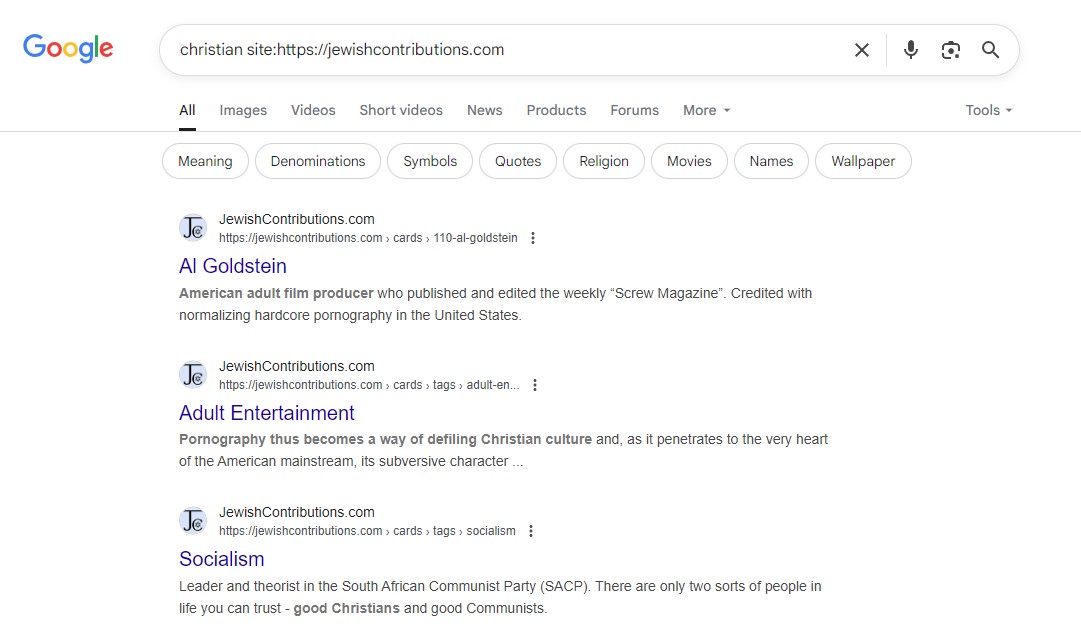Open the Al Goldstein result title
The image size is (1081, 643).
coord(233,266)
